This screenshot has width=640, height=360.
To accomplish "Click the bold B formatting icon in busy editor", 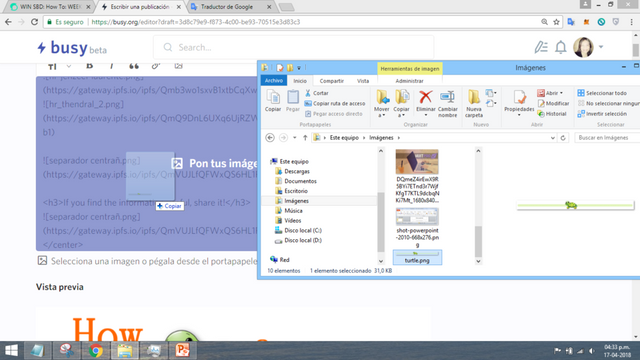I will point(89,66).
